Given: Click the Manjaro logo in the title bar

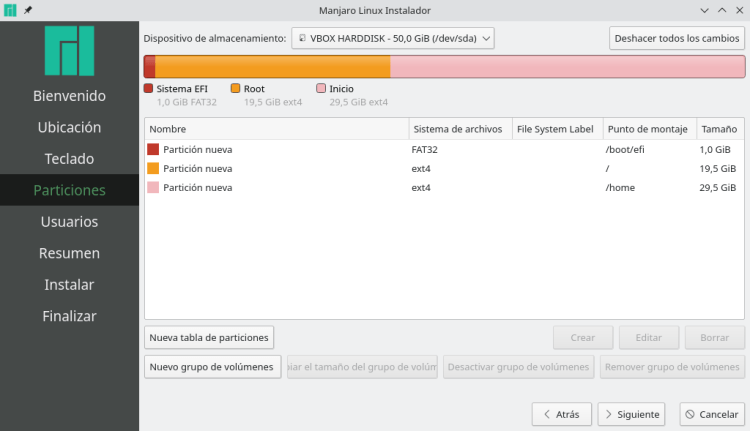Looking at the screenshot, I should point(10,10).
